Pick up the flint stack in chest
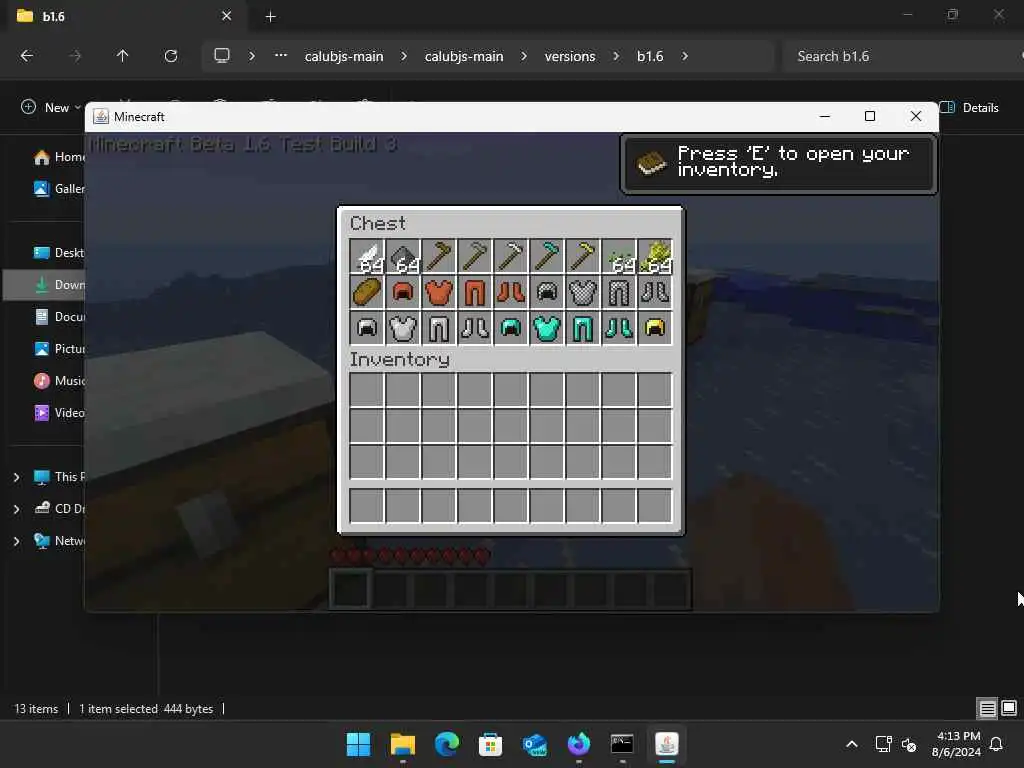 point(403,256)
